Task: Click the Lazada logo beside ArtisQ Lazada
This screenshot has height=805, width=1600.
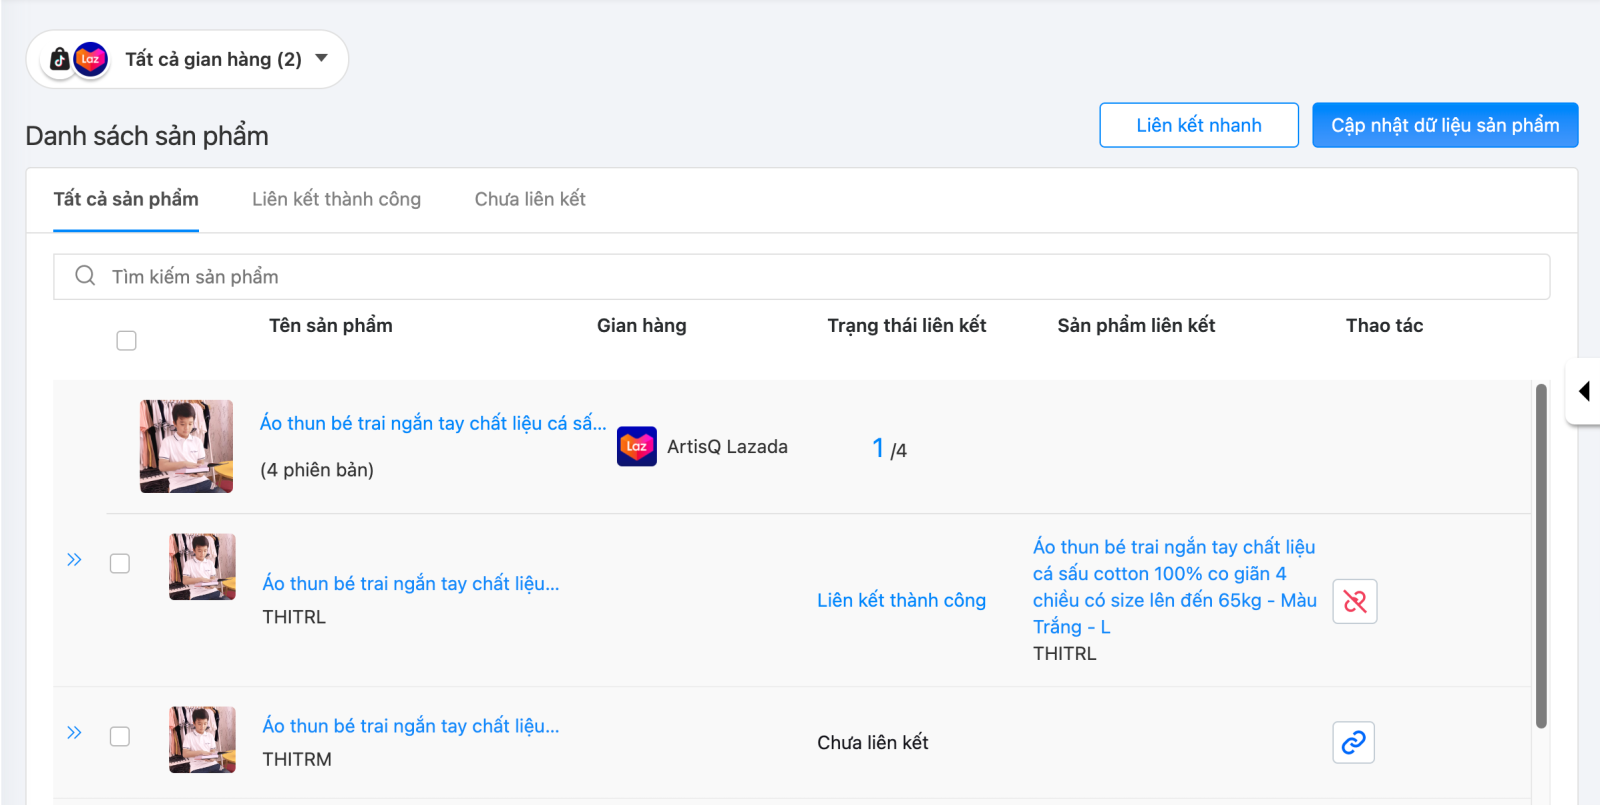Action: pos(637,446)
